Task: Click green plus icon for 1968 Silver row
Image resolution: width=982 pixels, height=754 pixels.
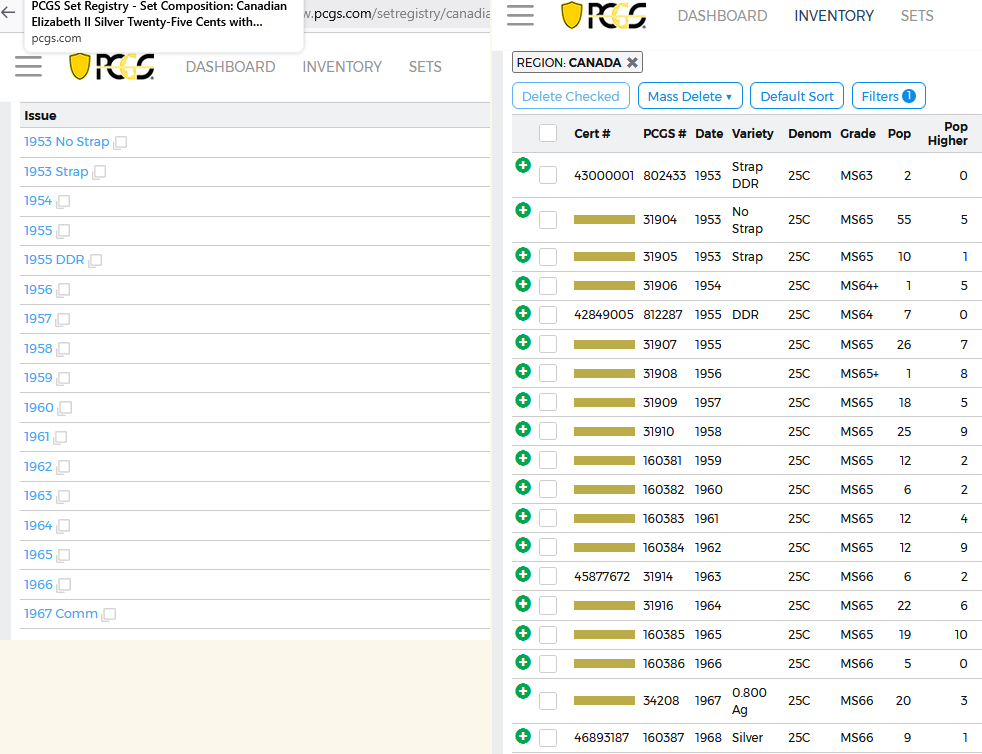Action: coord(522,736)
